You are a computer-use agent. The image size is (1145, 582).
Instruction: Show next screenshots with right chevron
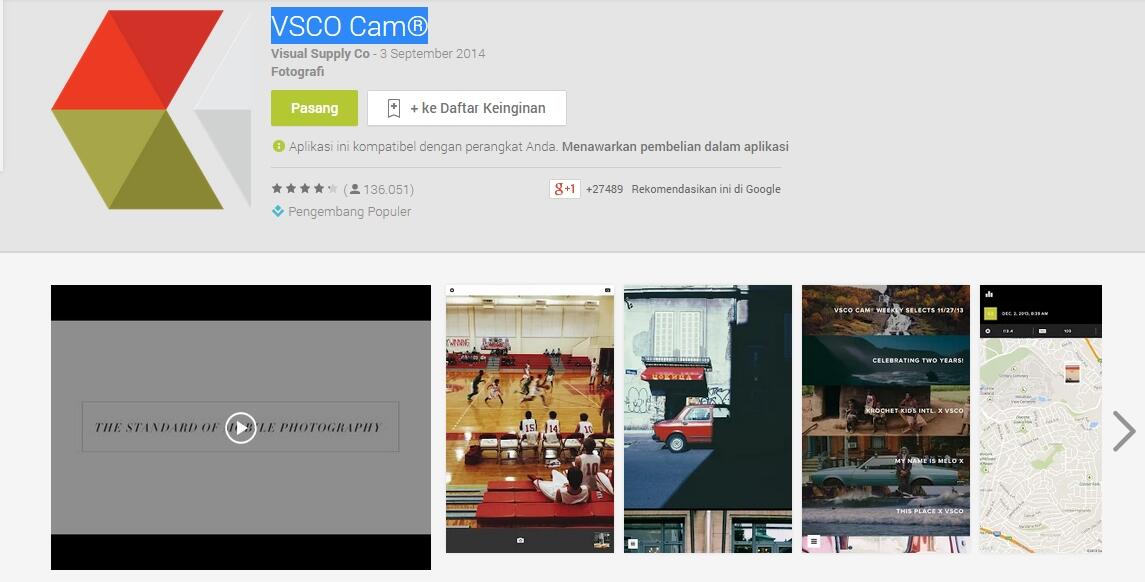coord(1124,432)
